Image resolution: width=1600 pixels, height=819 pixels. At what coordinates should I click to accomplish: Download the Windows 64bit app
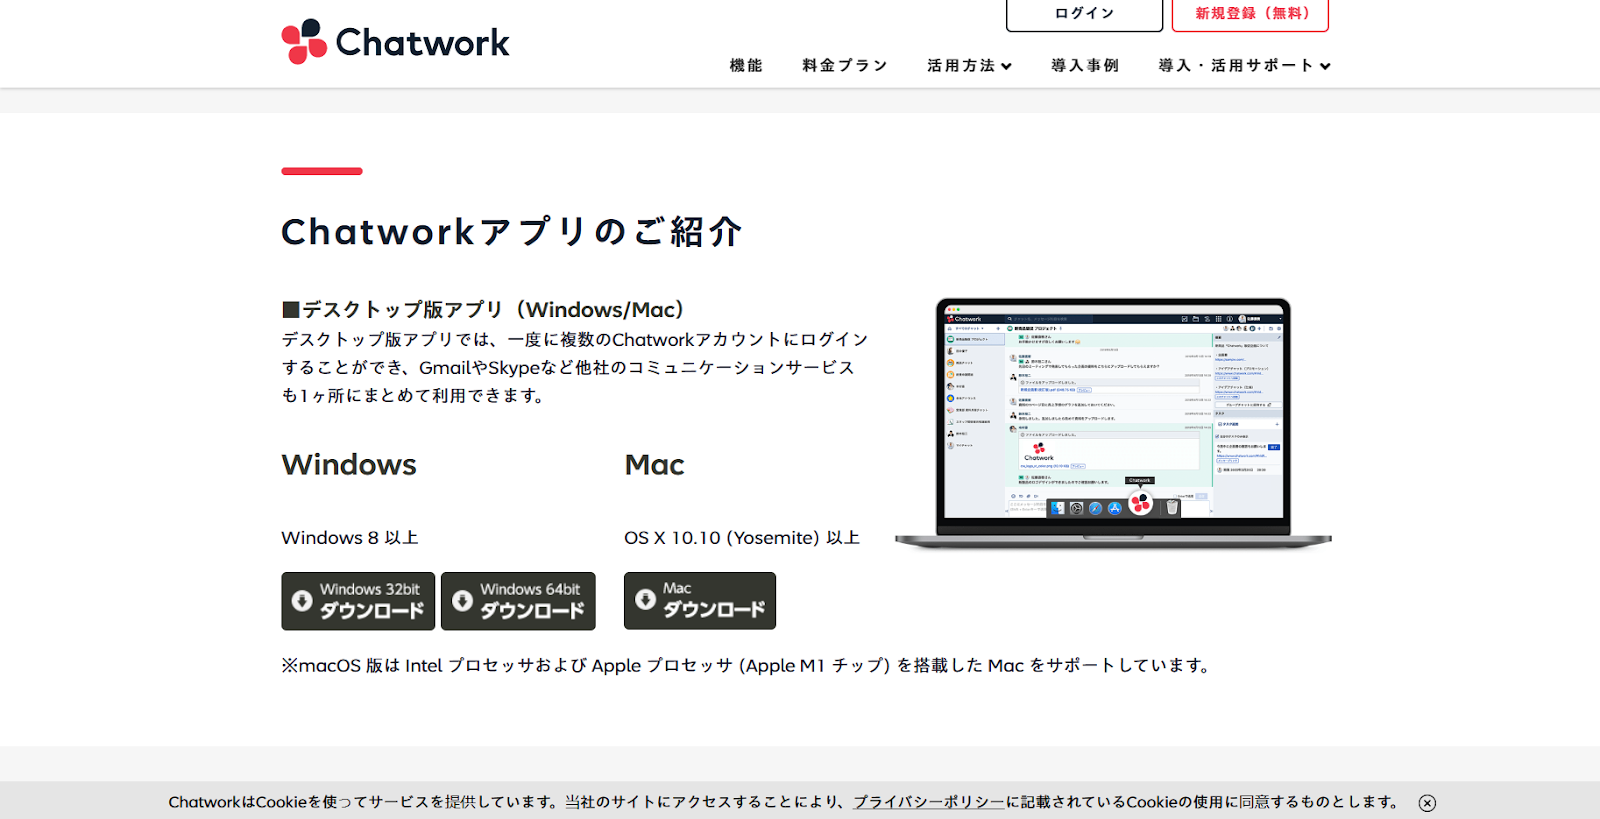pyautogui.click(x=518, y=601)
